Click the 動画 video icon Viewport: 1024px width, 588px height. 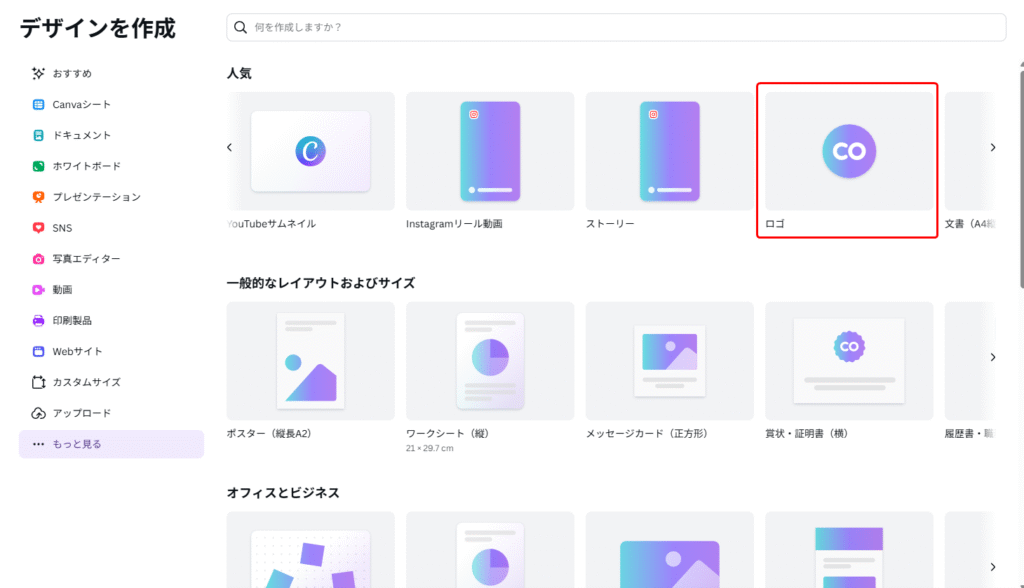coord(39,290)
